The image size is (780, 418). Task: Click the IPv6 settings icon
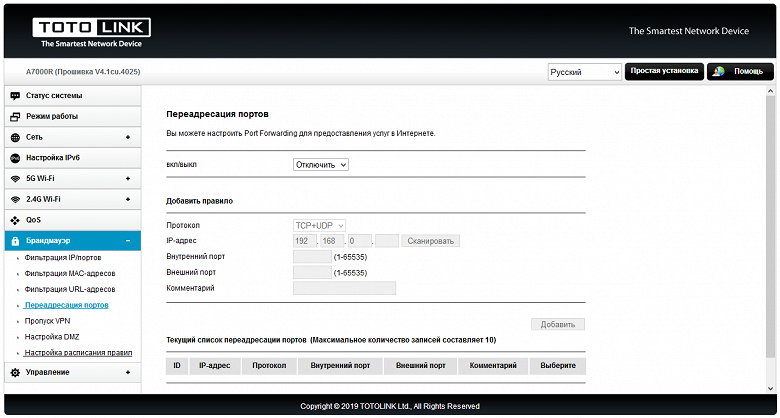[15, 158]
